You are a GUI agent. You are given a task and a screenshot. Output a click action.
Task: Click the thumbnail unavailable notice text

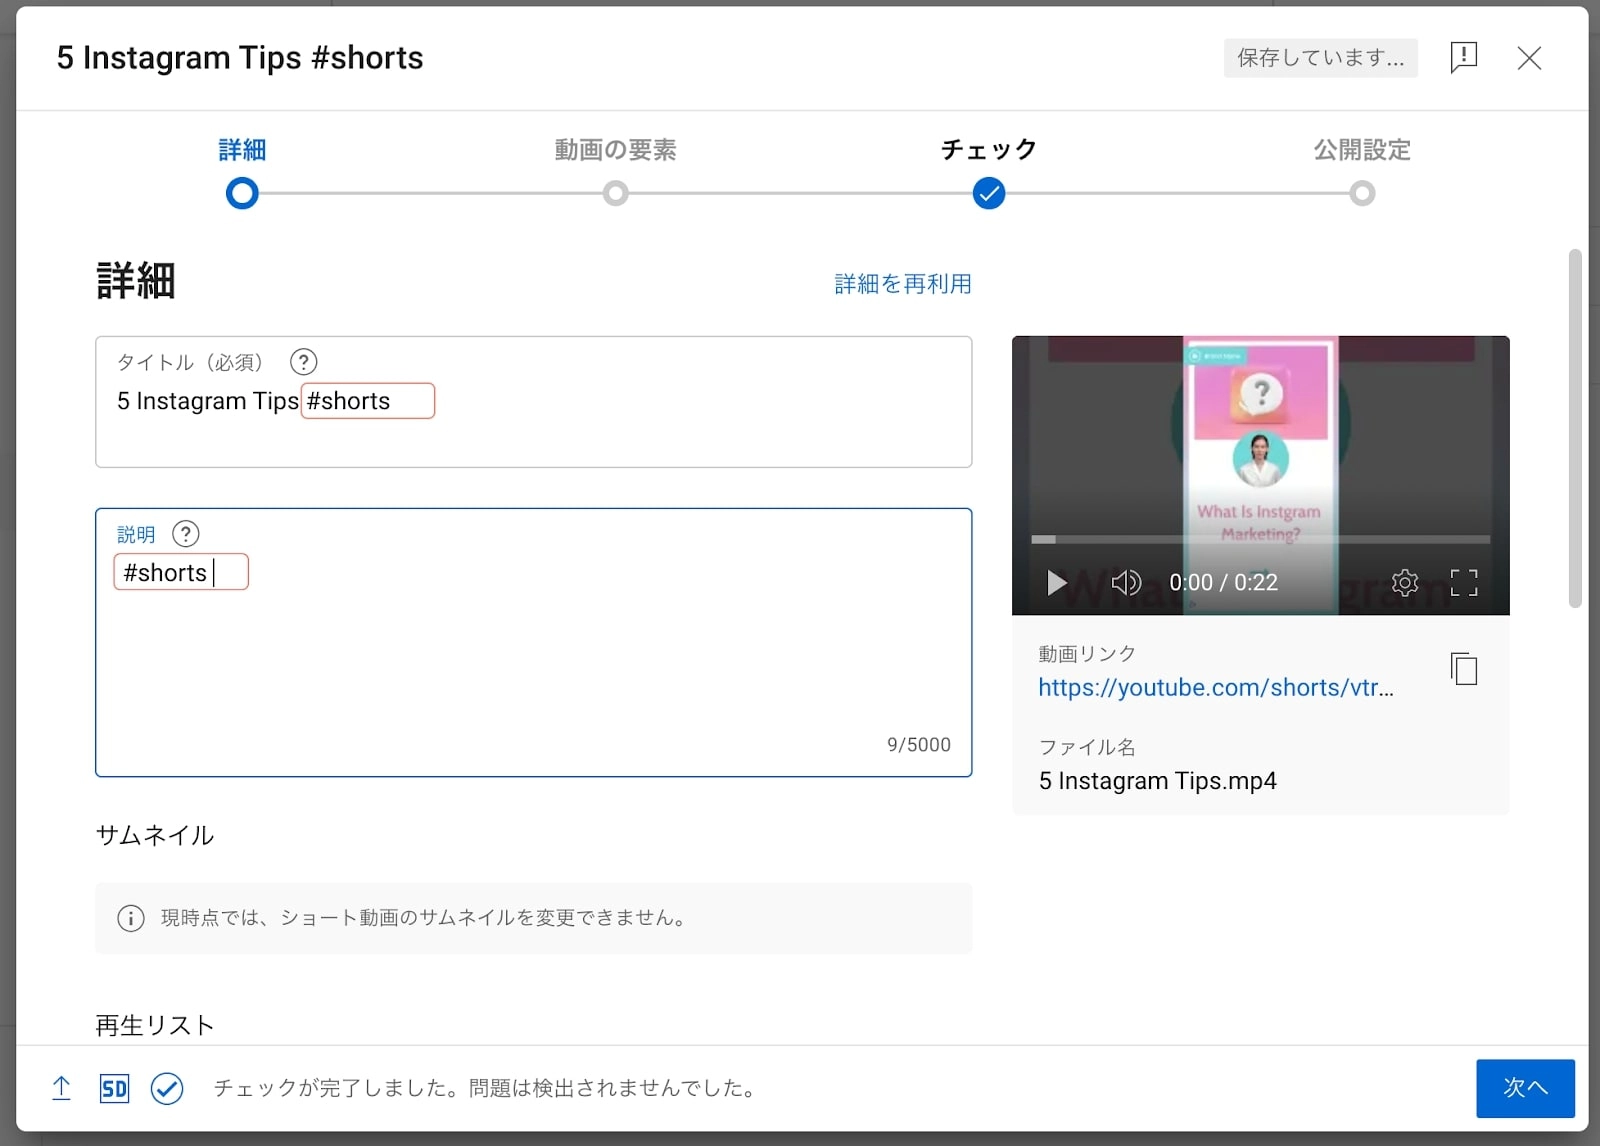point(426,918)
